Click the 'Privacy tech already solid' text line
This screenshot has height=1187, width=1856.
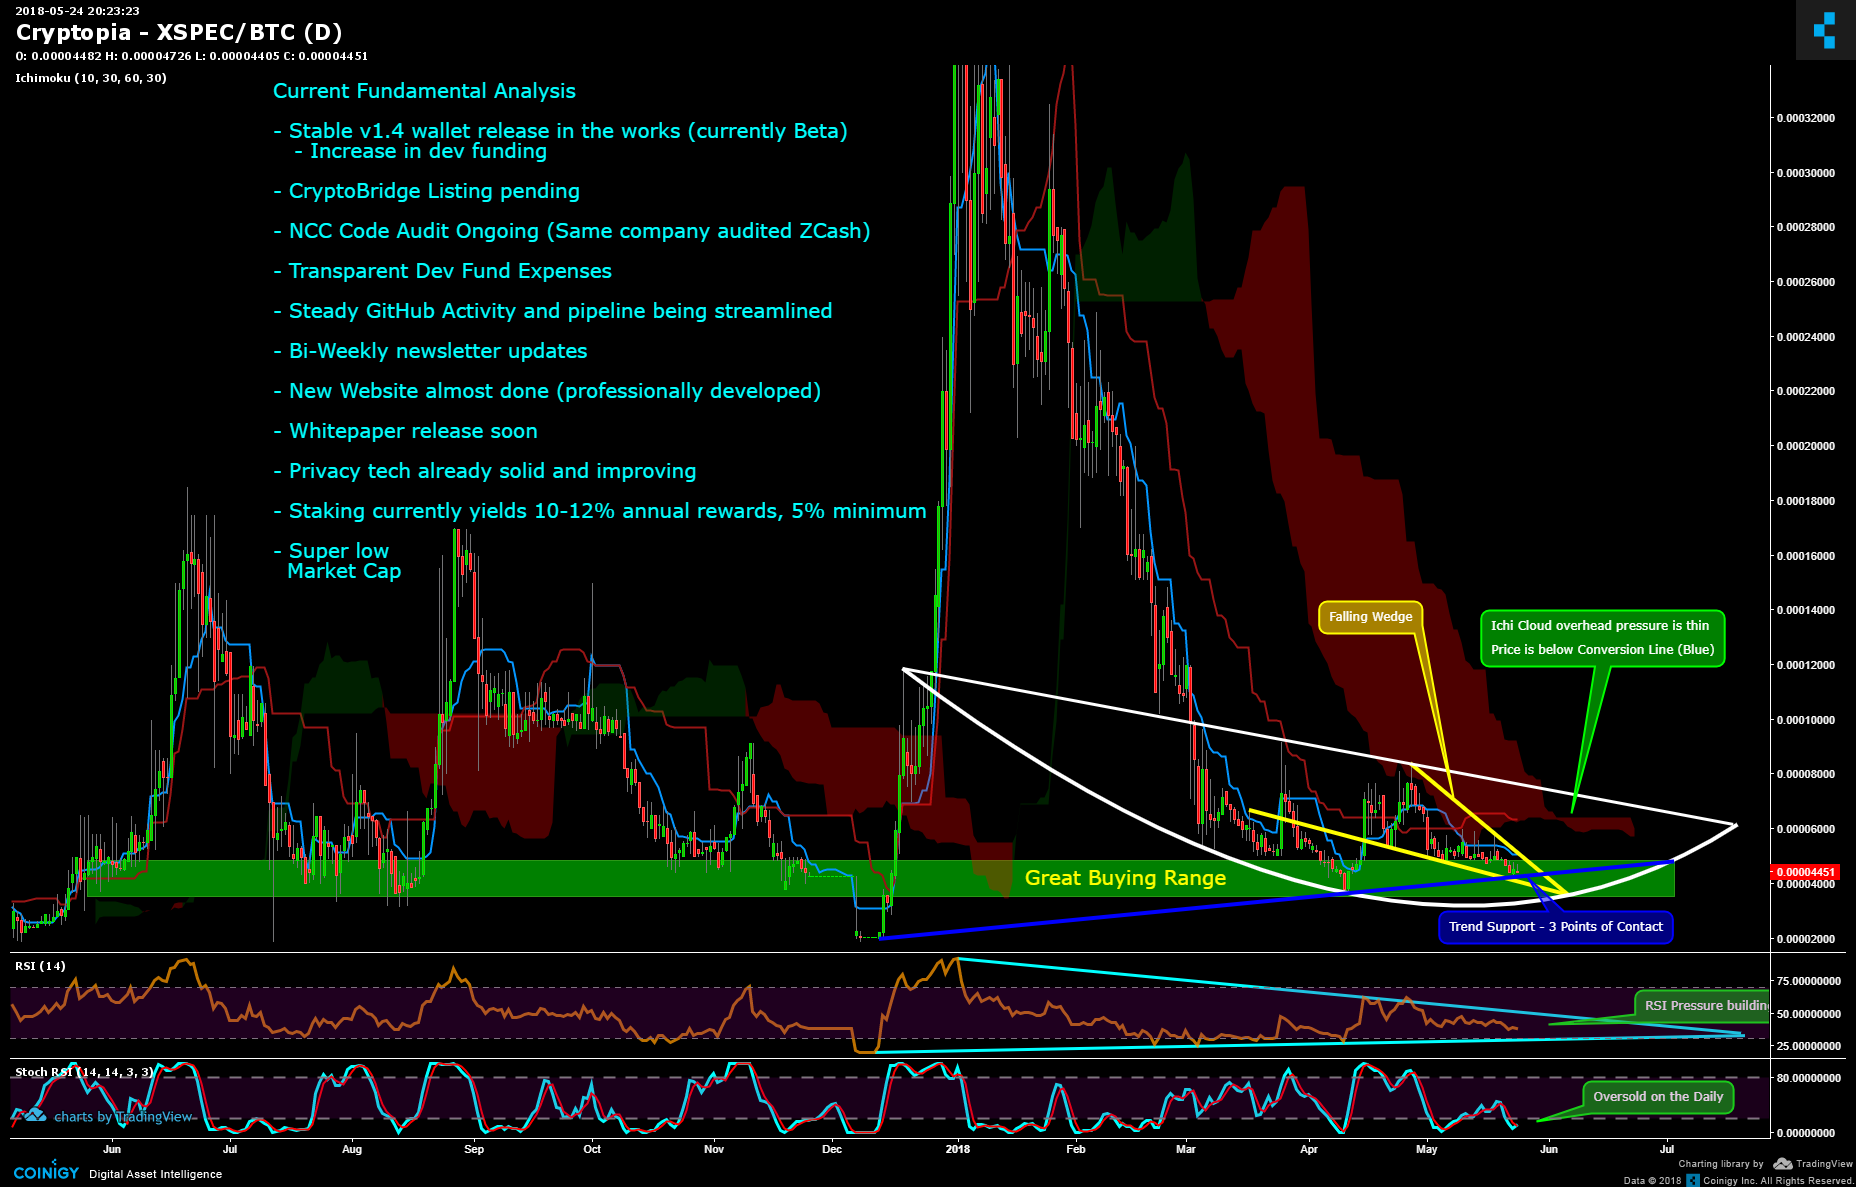(485, 471)
